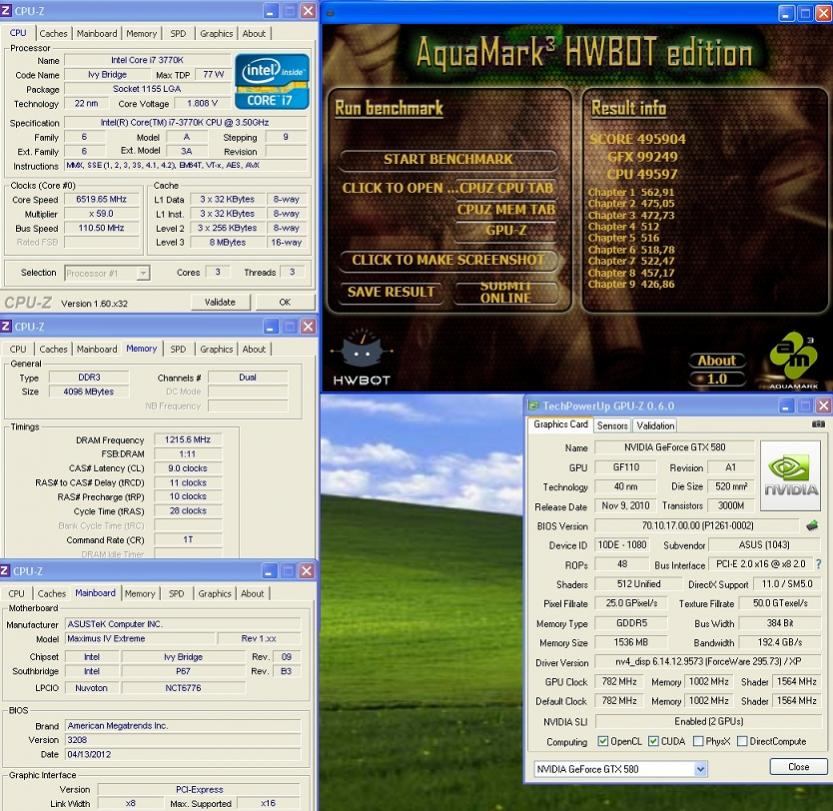Click the HWBOT robot mascot logo
833x811 pixels.
click(362, 357)
